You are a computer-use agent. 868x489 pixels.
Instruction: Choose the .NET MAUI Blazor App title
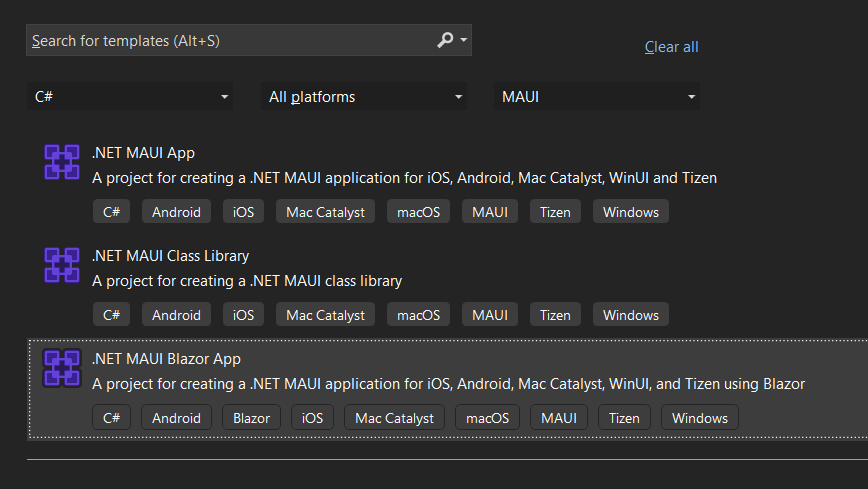pos(166,359)
